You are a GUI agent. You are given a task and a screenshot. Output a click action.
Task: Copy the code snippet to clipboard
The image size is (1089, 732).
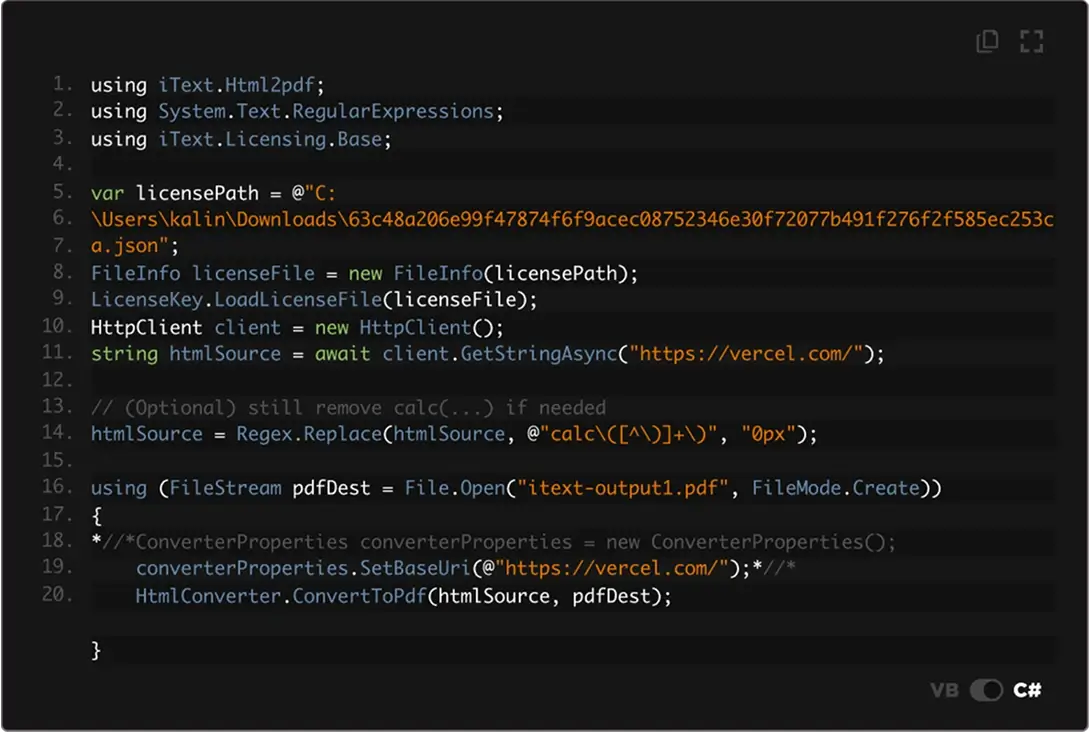[987, 41]
